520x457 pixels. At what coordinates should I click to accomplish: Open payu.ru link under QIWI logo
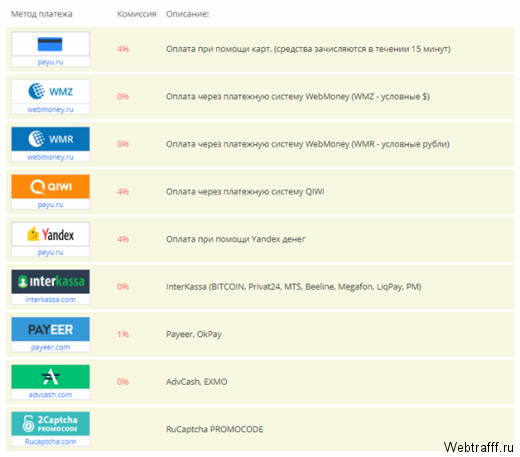(50, 205)
